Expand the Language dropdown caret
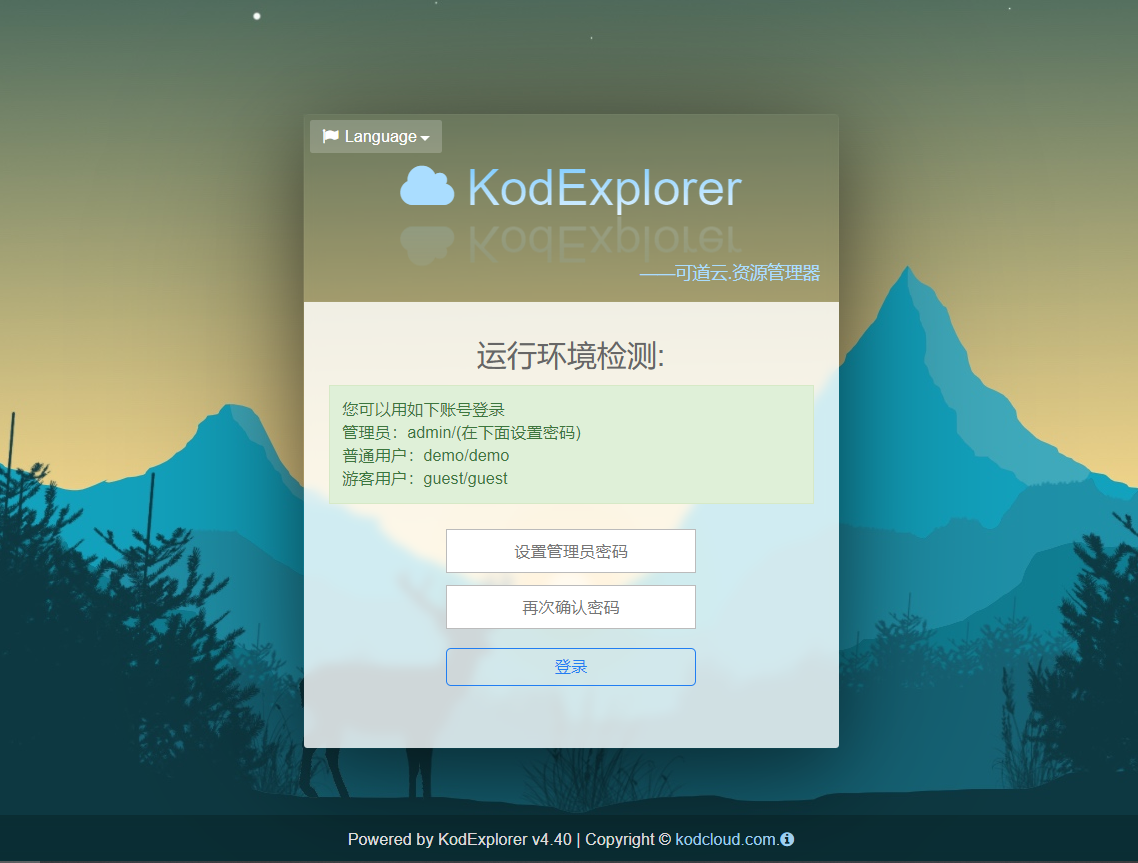Viewport: 1138px width, 863px height. [425, 138]
